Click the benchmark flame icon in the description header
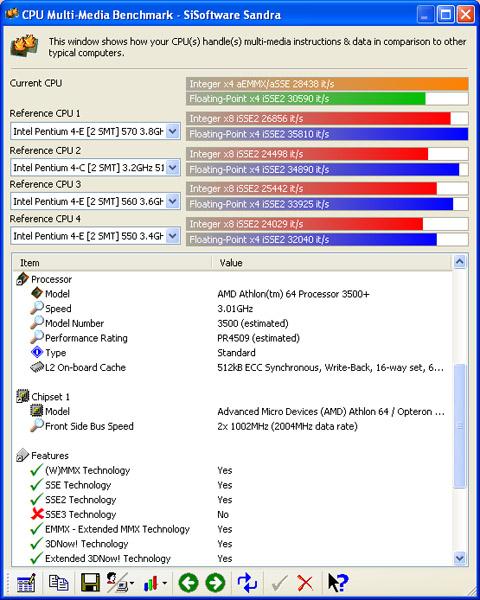Image resolution: width=480 pixels, height=600 pixels. (25, 46)
